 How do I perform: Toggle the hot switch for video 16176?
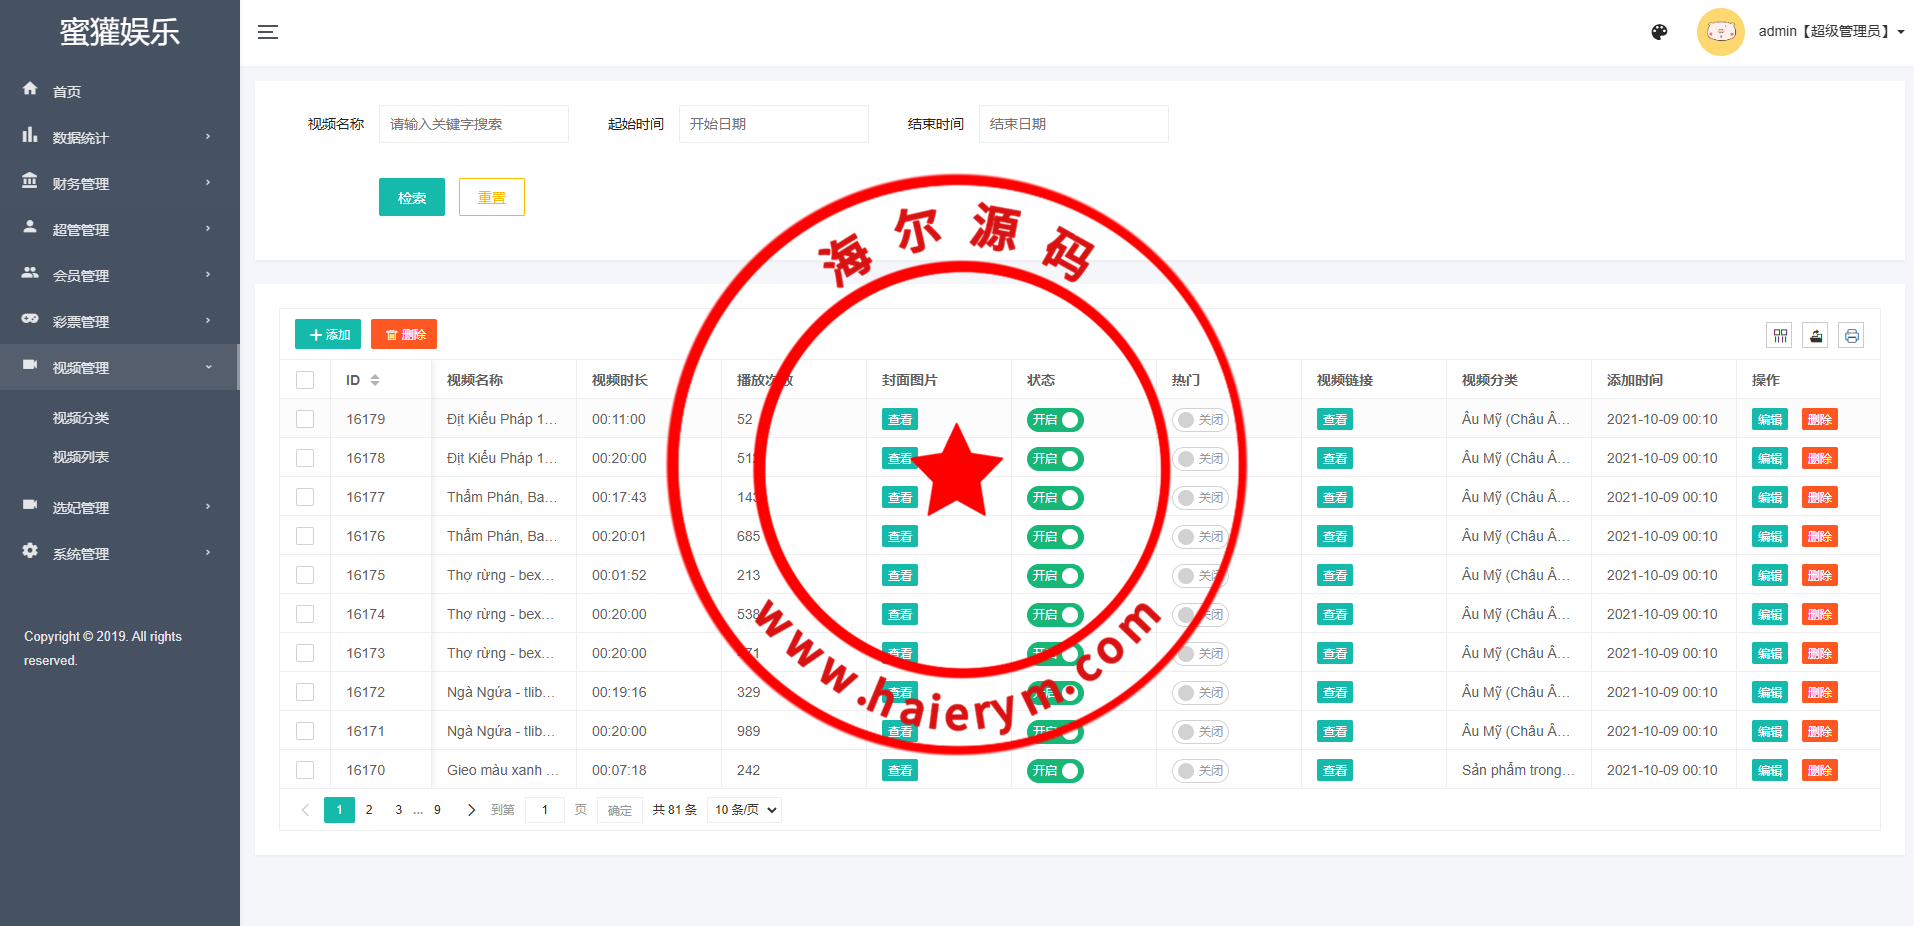click(x=1200, y=537)
